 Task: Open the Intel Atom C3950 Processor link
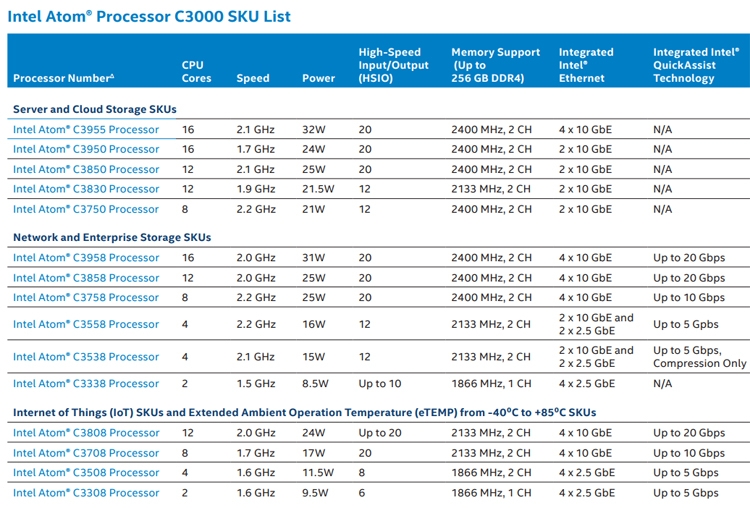pyautogui.click(x=86, y=149)
